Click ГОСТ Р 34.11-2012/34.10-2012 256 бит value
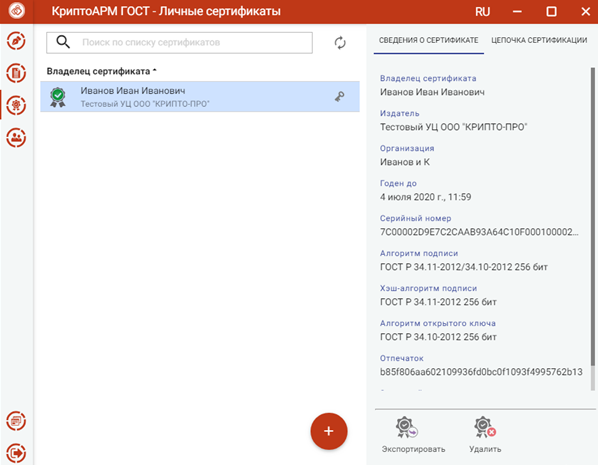 tap(464, 267)
